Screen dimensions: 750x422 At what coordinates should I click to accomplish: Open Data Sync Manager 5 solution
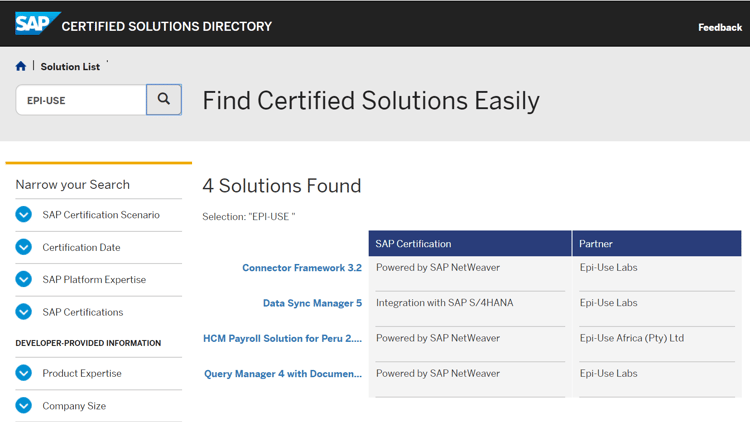(312, 303)
